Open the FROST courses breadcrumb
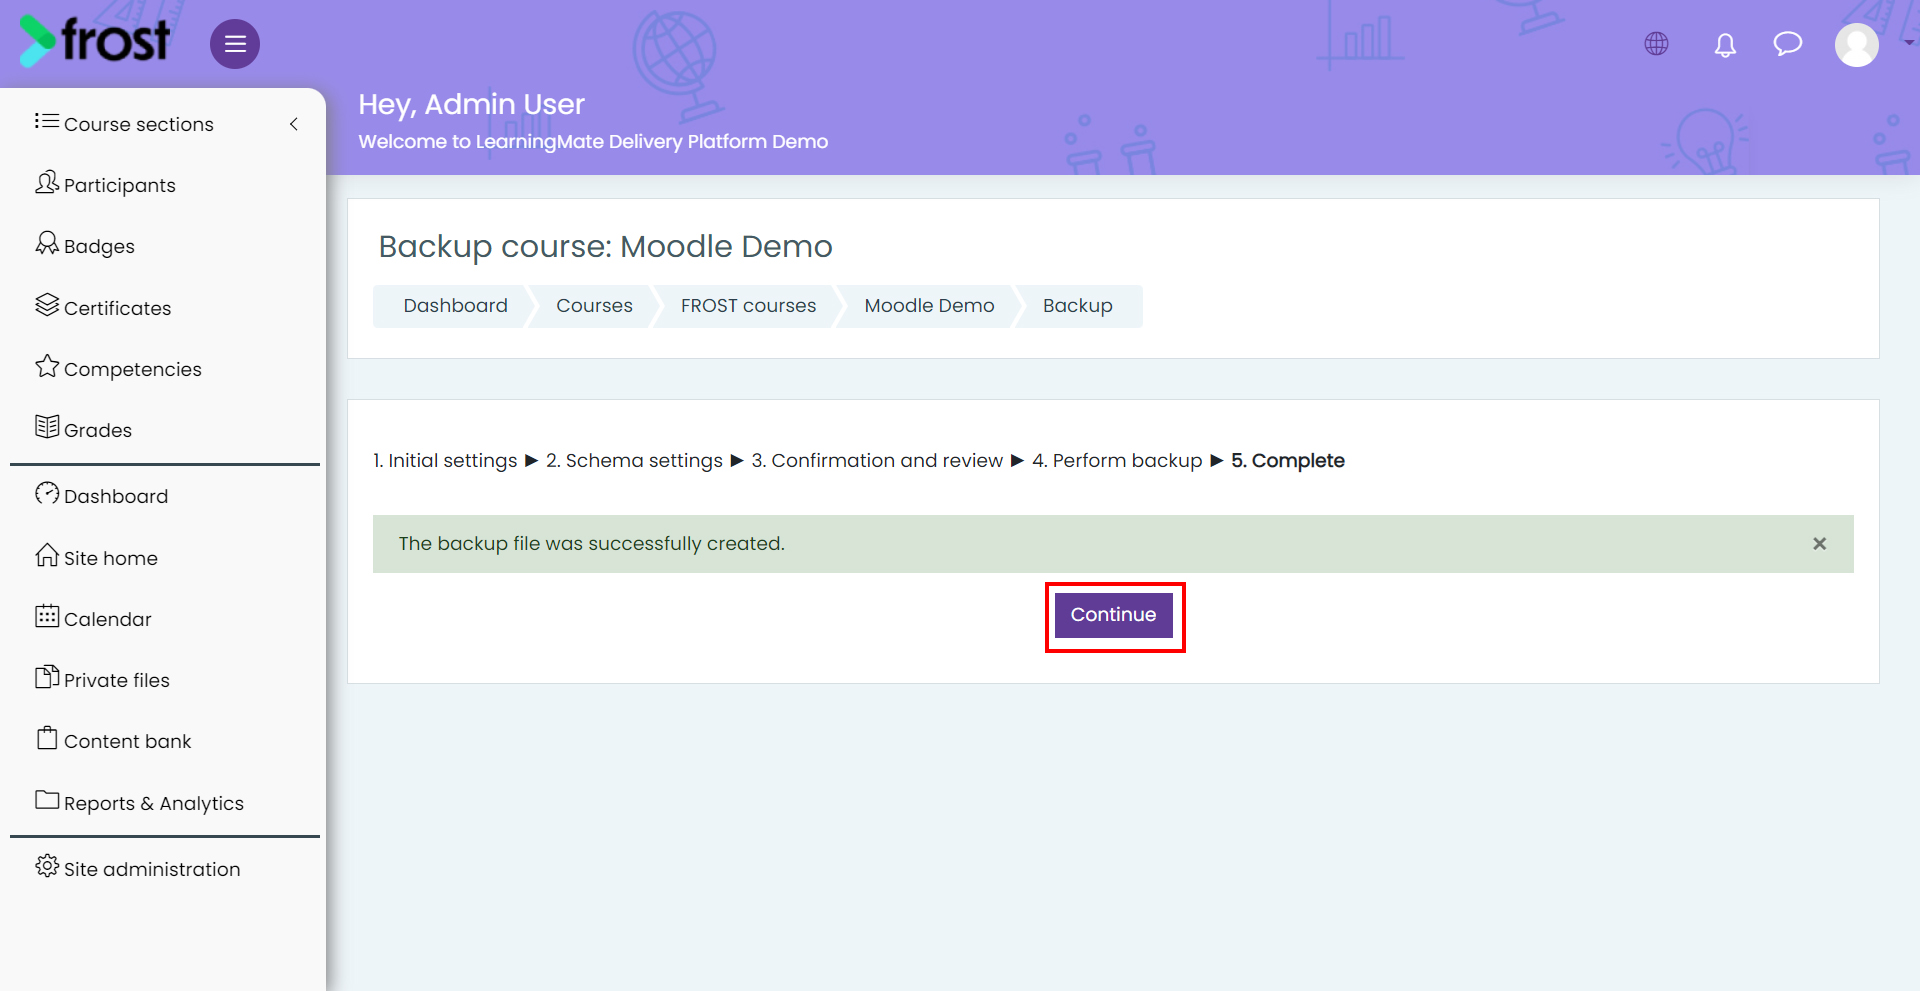The image size is (1920, 991). 748,306
